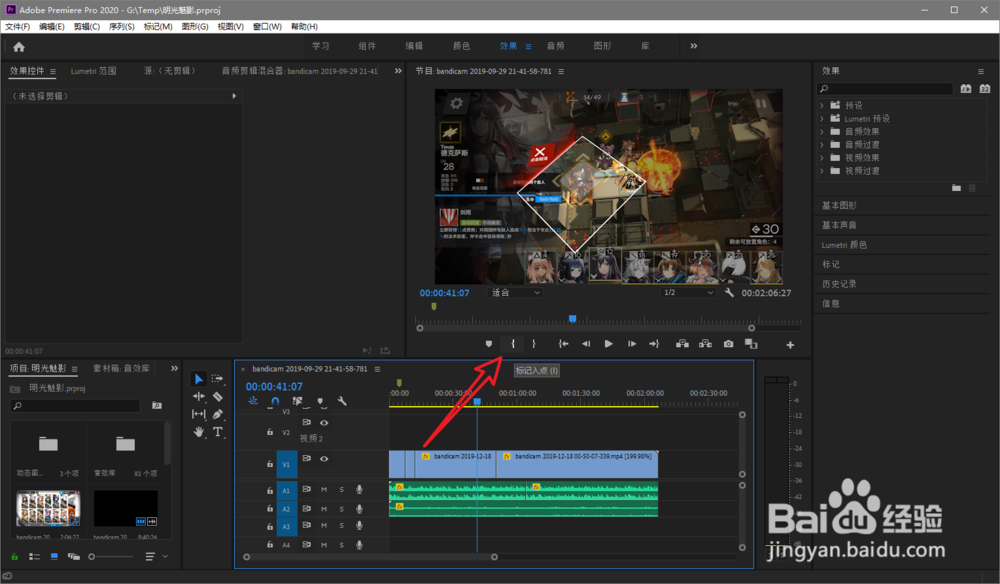This screenshot has height=584, width=1000.
Task: Toggle lock on track V2
Action: point(269,433)
